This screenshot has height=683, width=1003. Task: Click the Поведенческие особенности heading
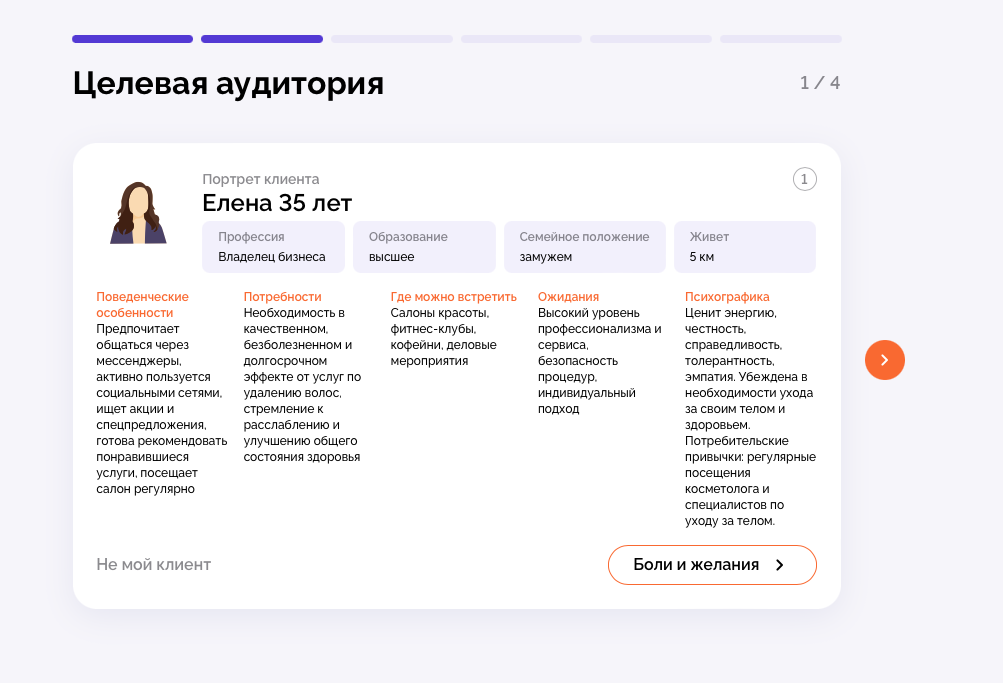pyautogui.click(x=143, y=304)
